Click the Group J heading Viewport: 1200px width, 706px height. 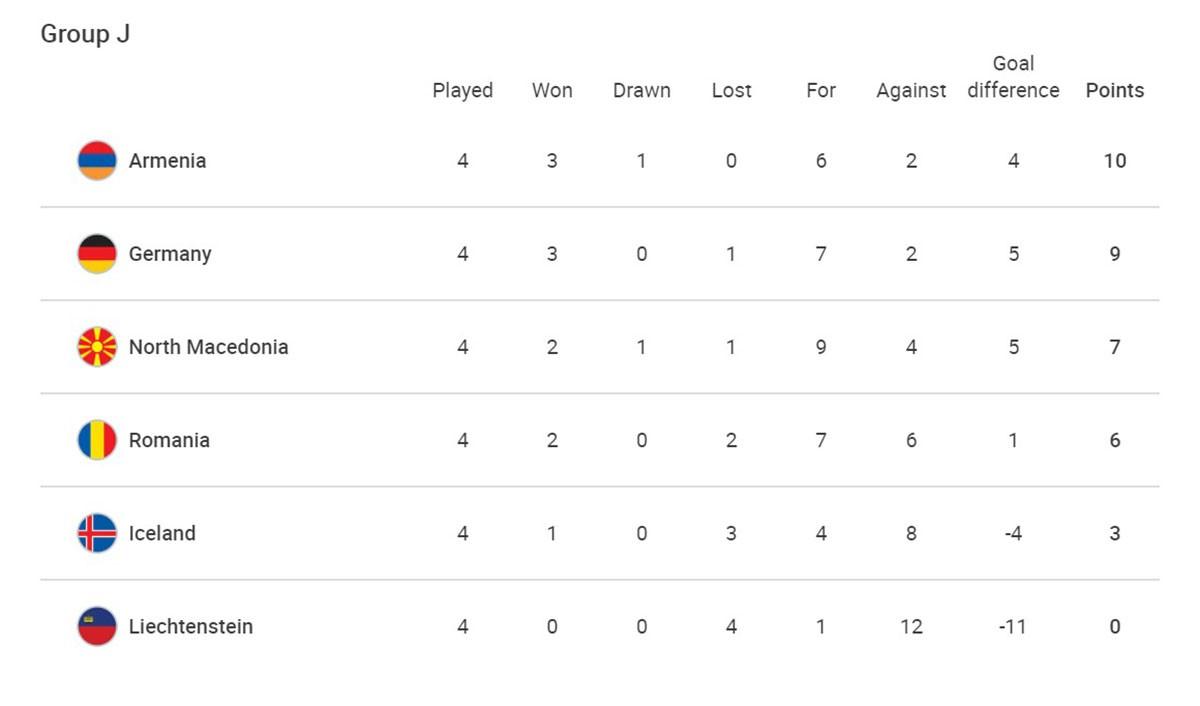(x=85, y=34)
